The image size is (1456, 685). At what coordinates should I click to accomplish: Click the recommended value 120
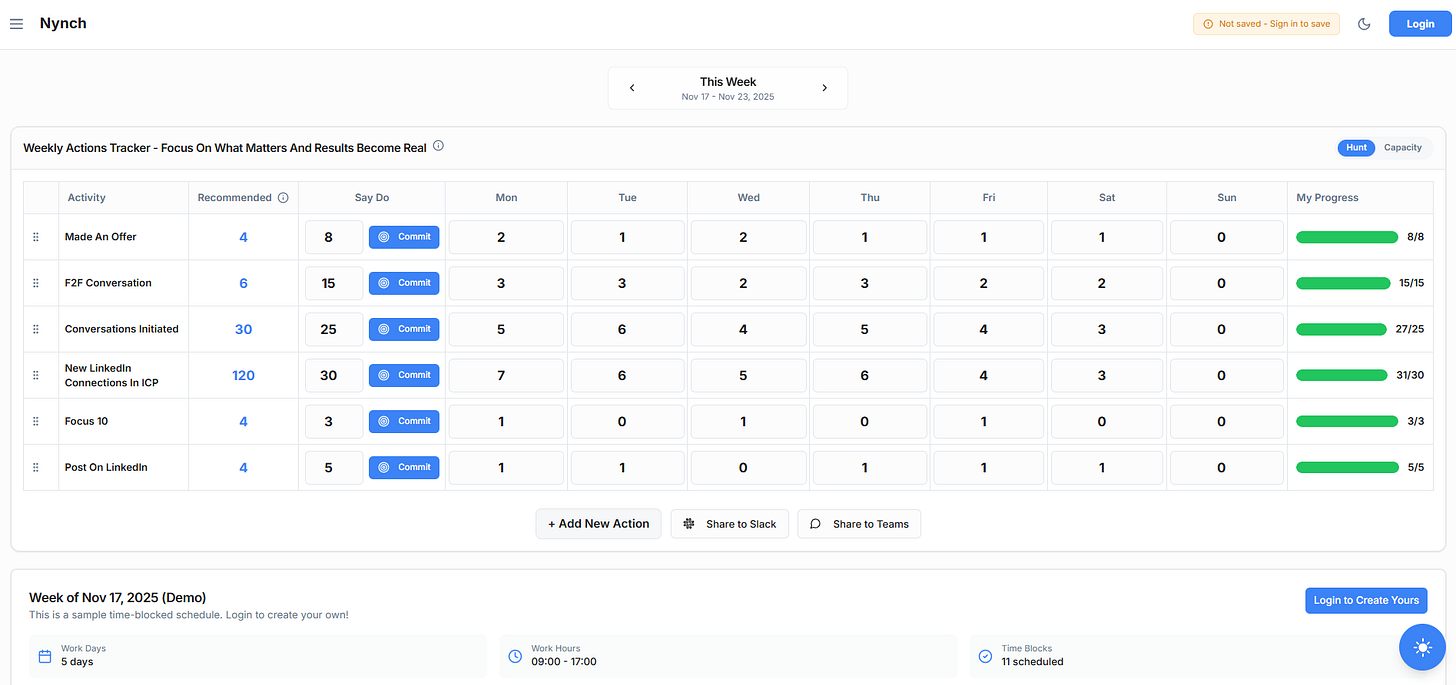(x=243, y=375)
